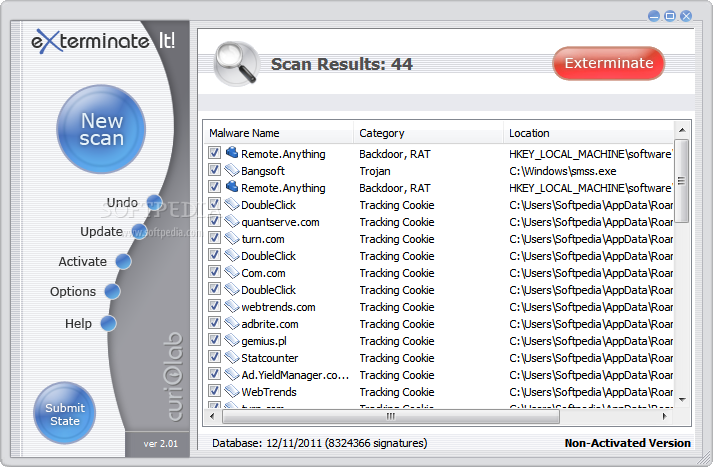Toggle the Com.com checkbox

pos(214,272)
